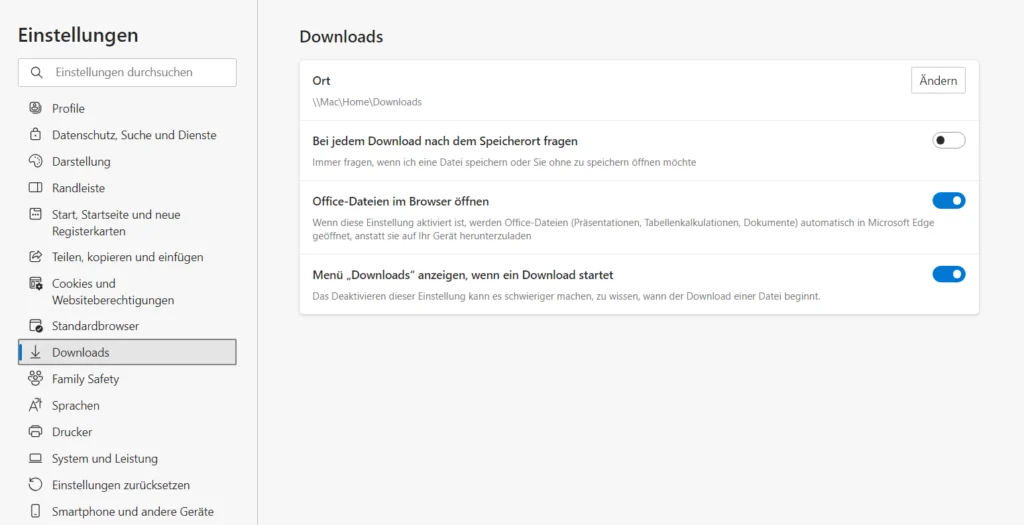Click the Family Safety people icon

(x=35, y=379)
